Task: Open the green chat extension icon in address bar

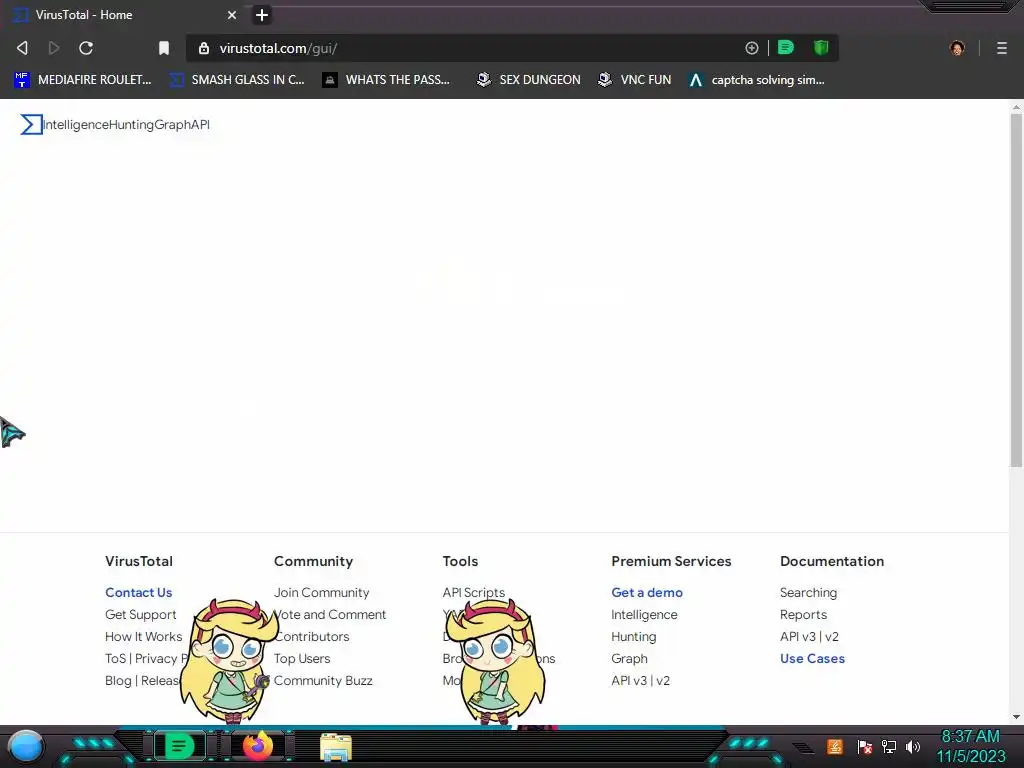Action: 786,48
